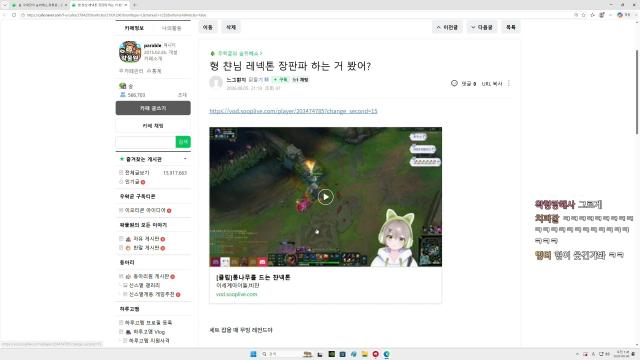Click the cafe search input field

(146, 142)
